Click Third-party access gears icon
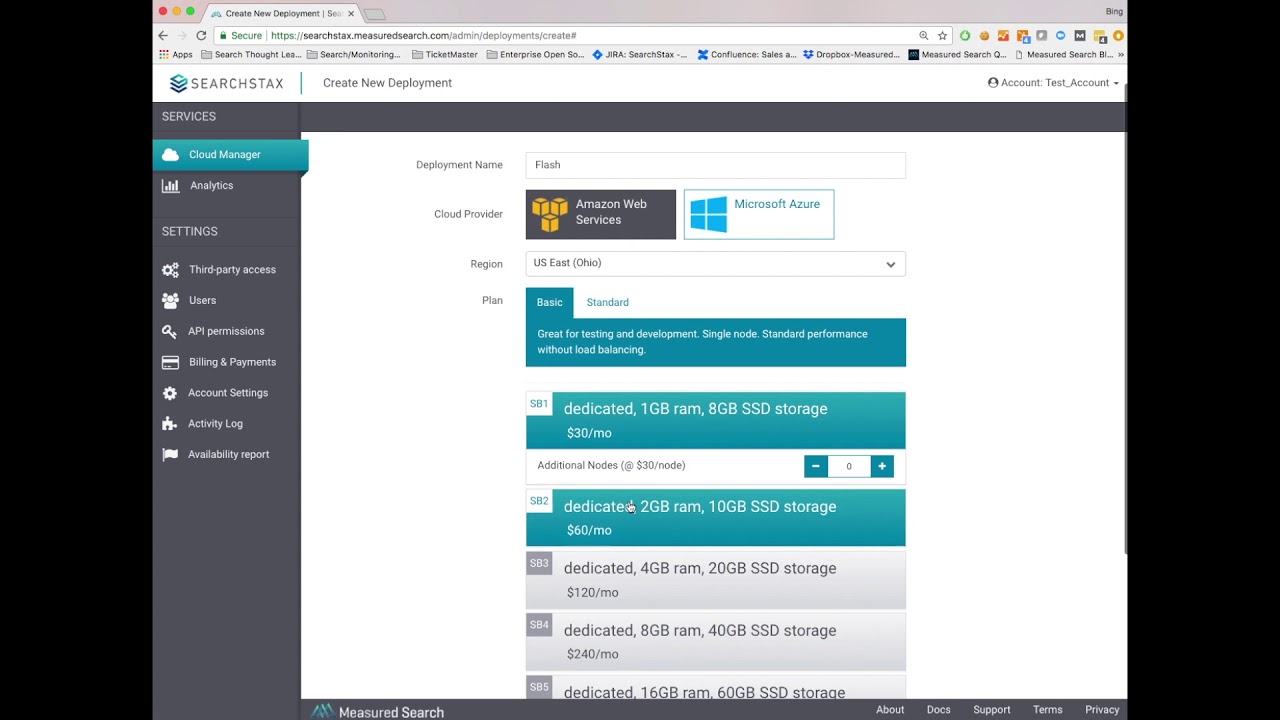1280x720 pixels. pyautogui.click(x=170, y=270)
